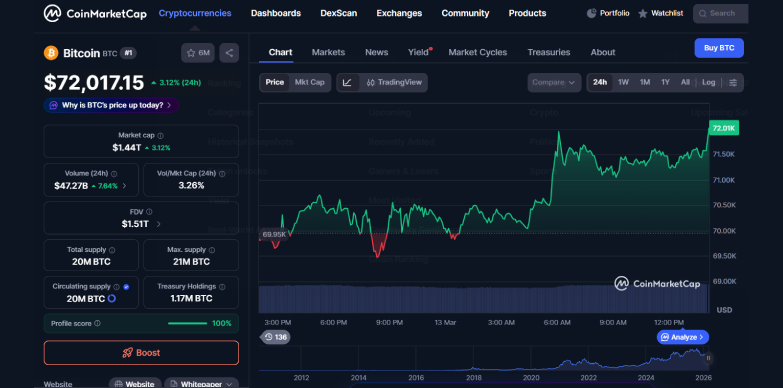The height and width of the screenshot is (388, 783).
Task: Select 24h chart timeframe
Action: pos(600,82)
